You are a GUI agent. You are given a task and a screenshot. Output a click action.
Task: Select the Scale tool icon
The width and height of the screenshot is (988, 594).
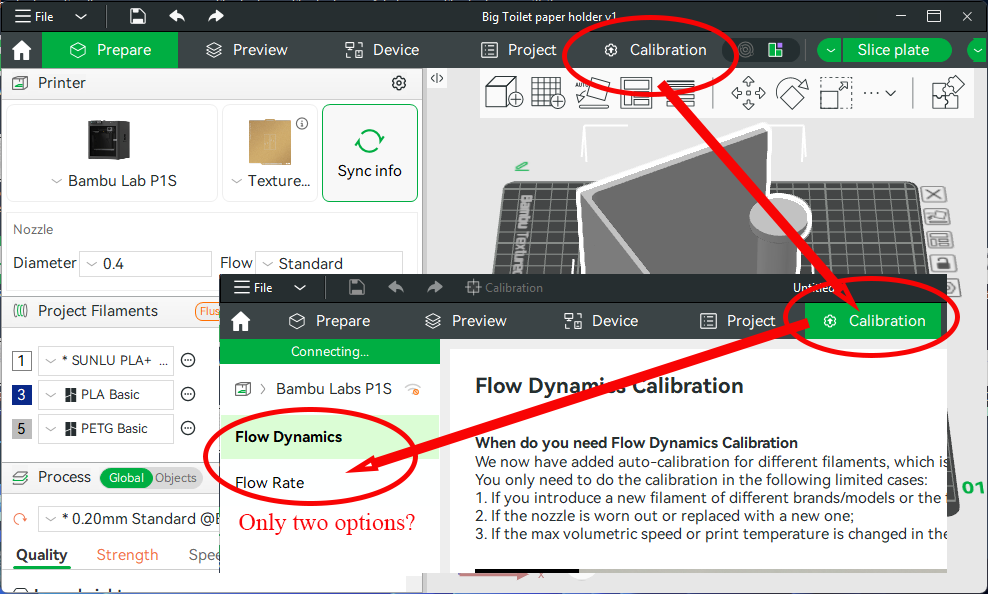[x=835, y=94]
